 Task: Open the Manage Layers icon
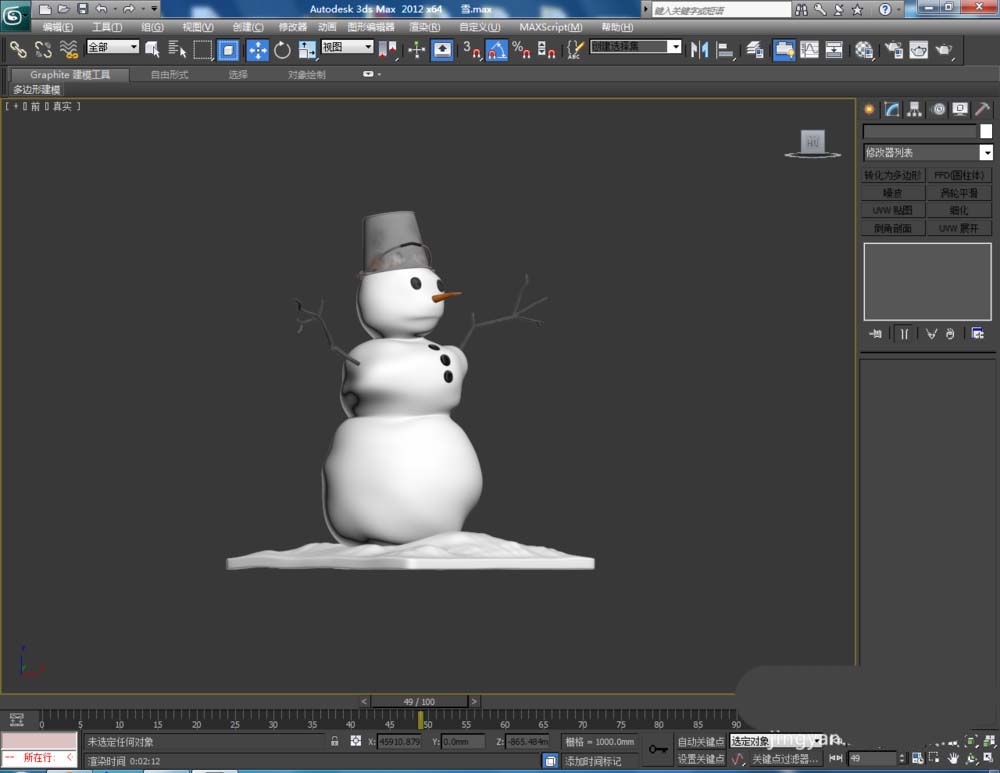click(754, 50)
